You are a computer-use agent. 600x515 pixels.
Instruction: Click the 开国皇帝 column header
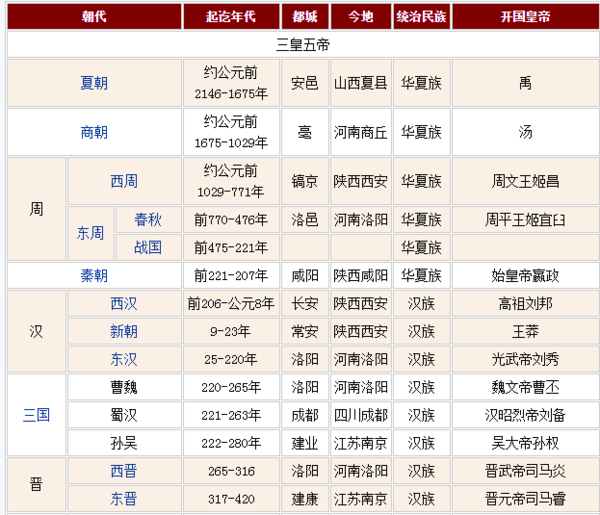tap(526, 16)
